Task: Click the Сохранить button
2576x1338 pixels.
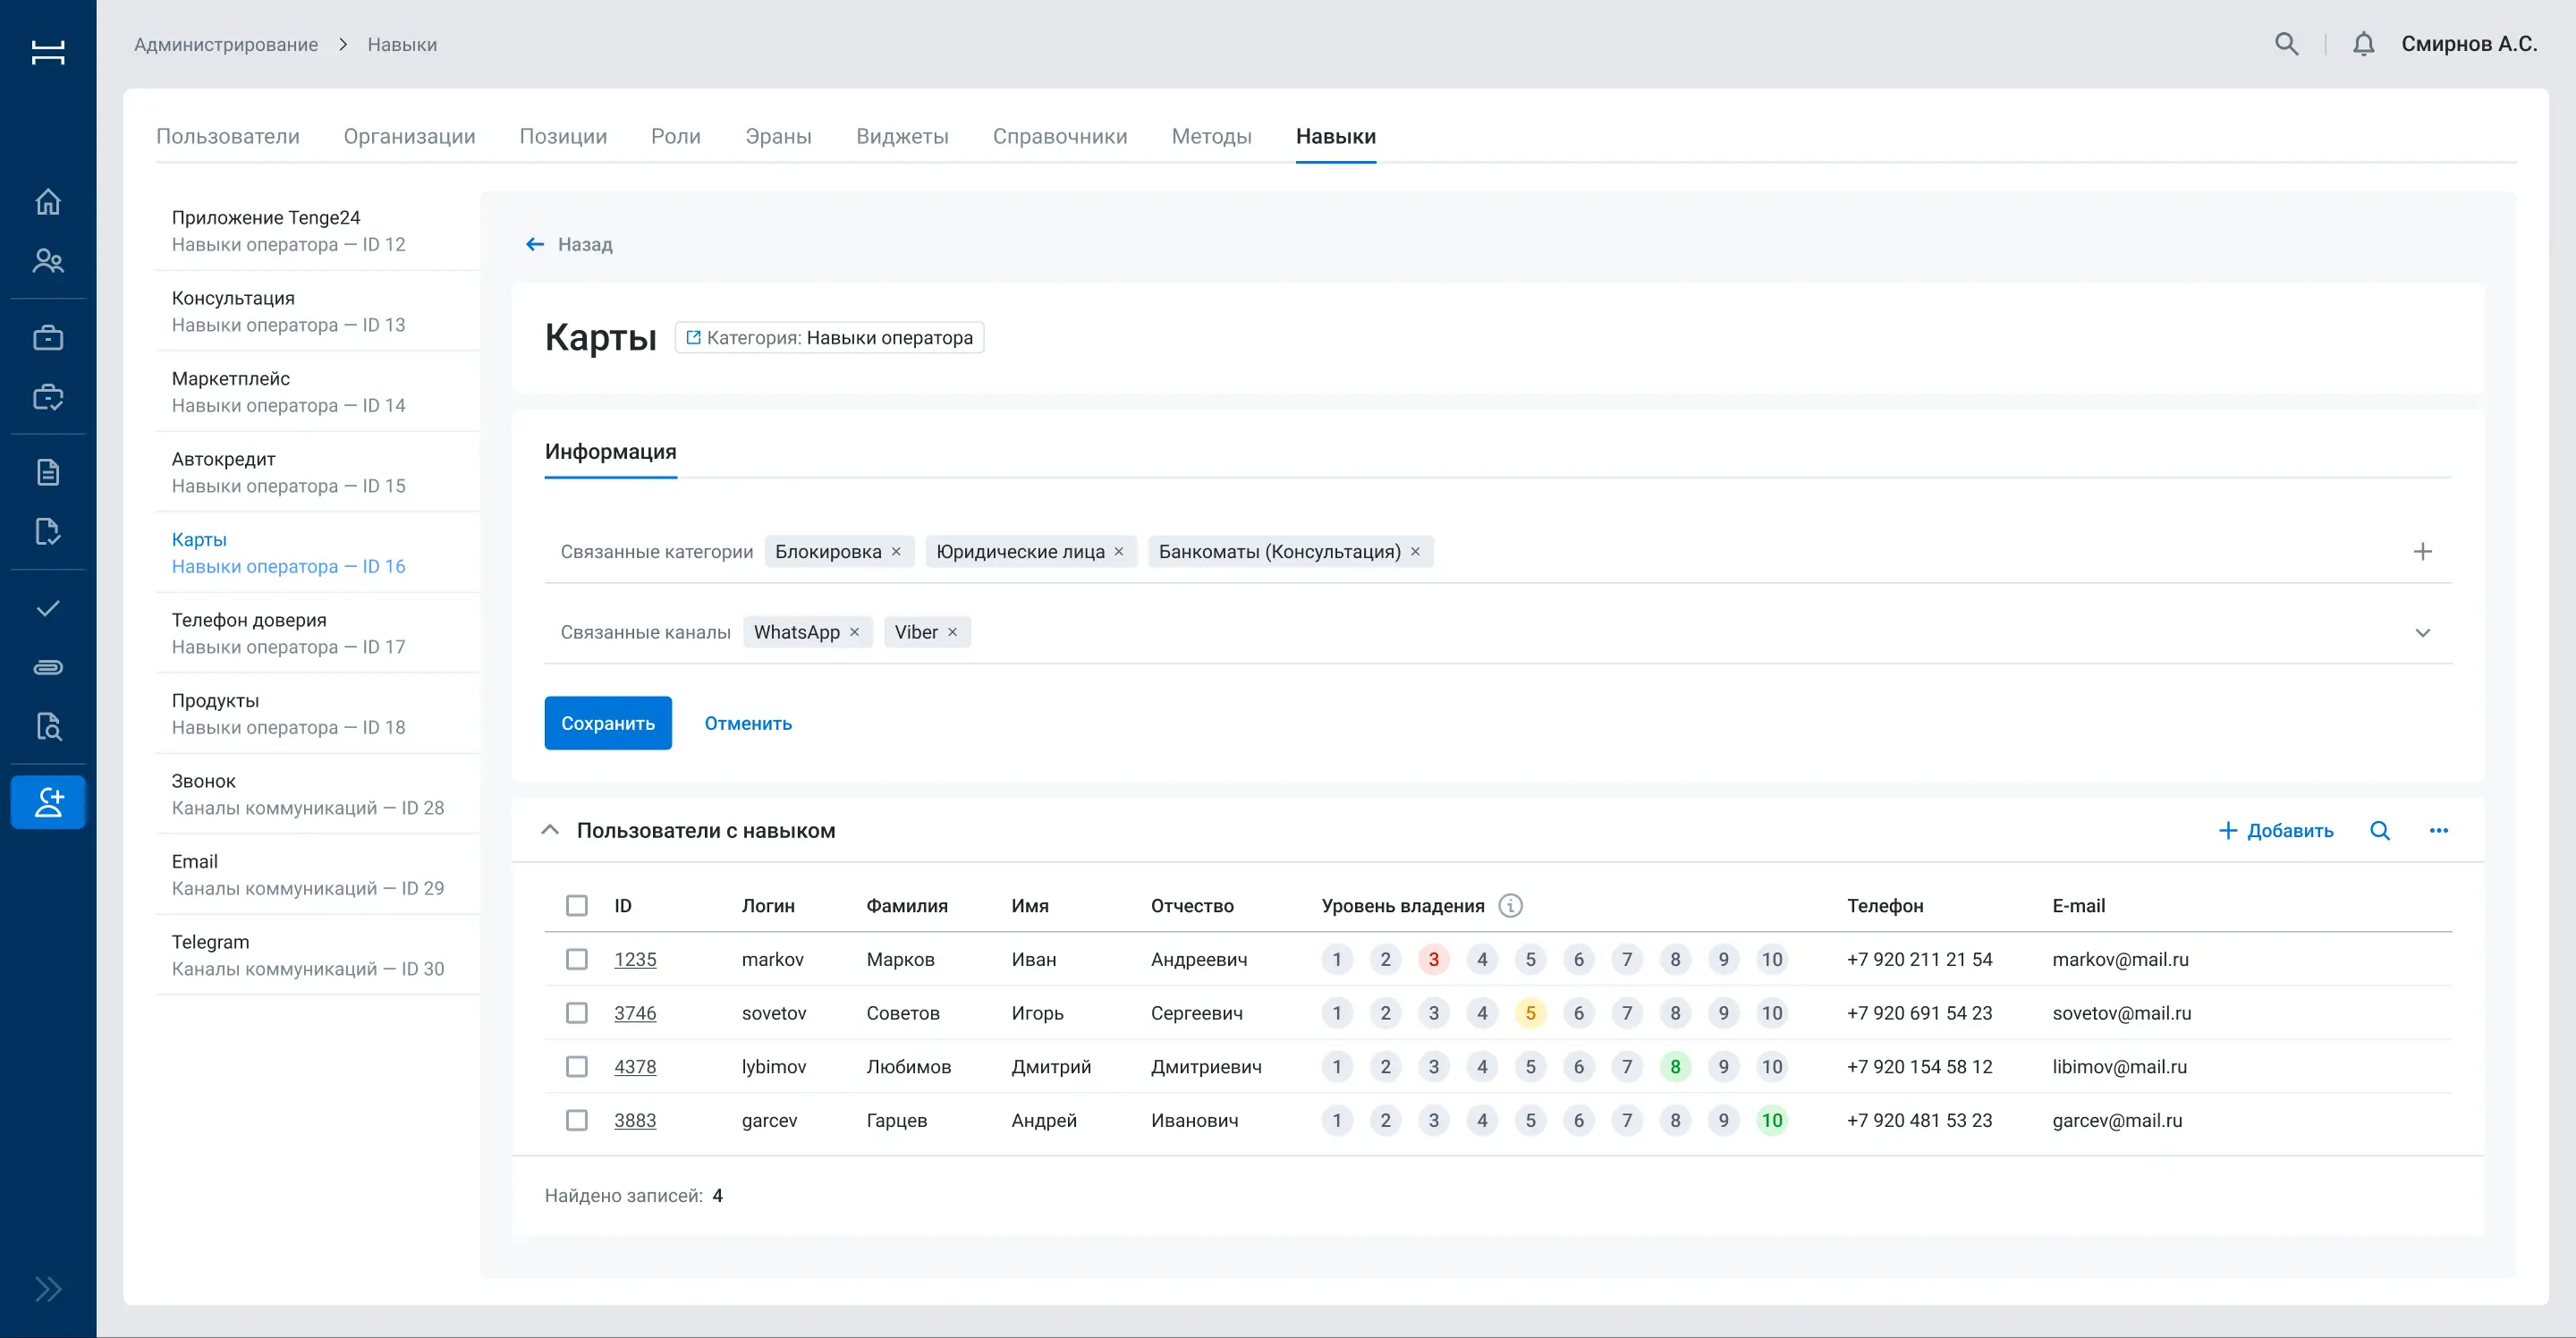Action: click(x=608, y=724)
